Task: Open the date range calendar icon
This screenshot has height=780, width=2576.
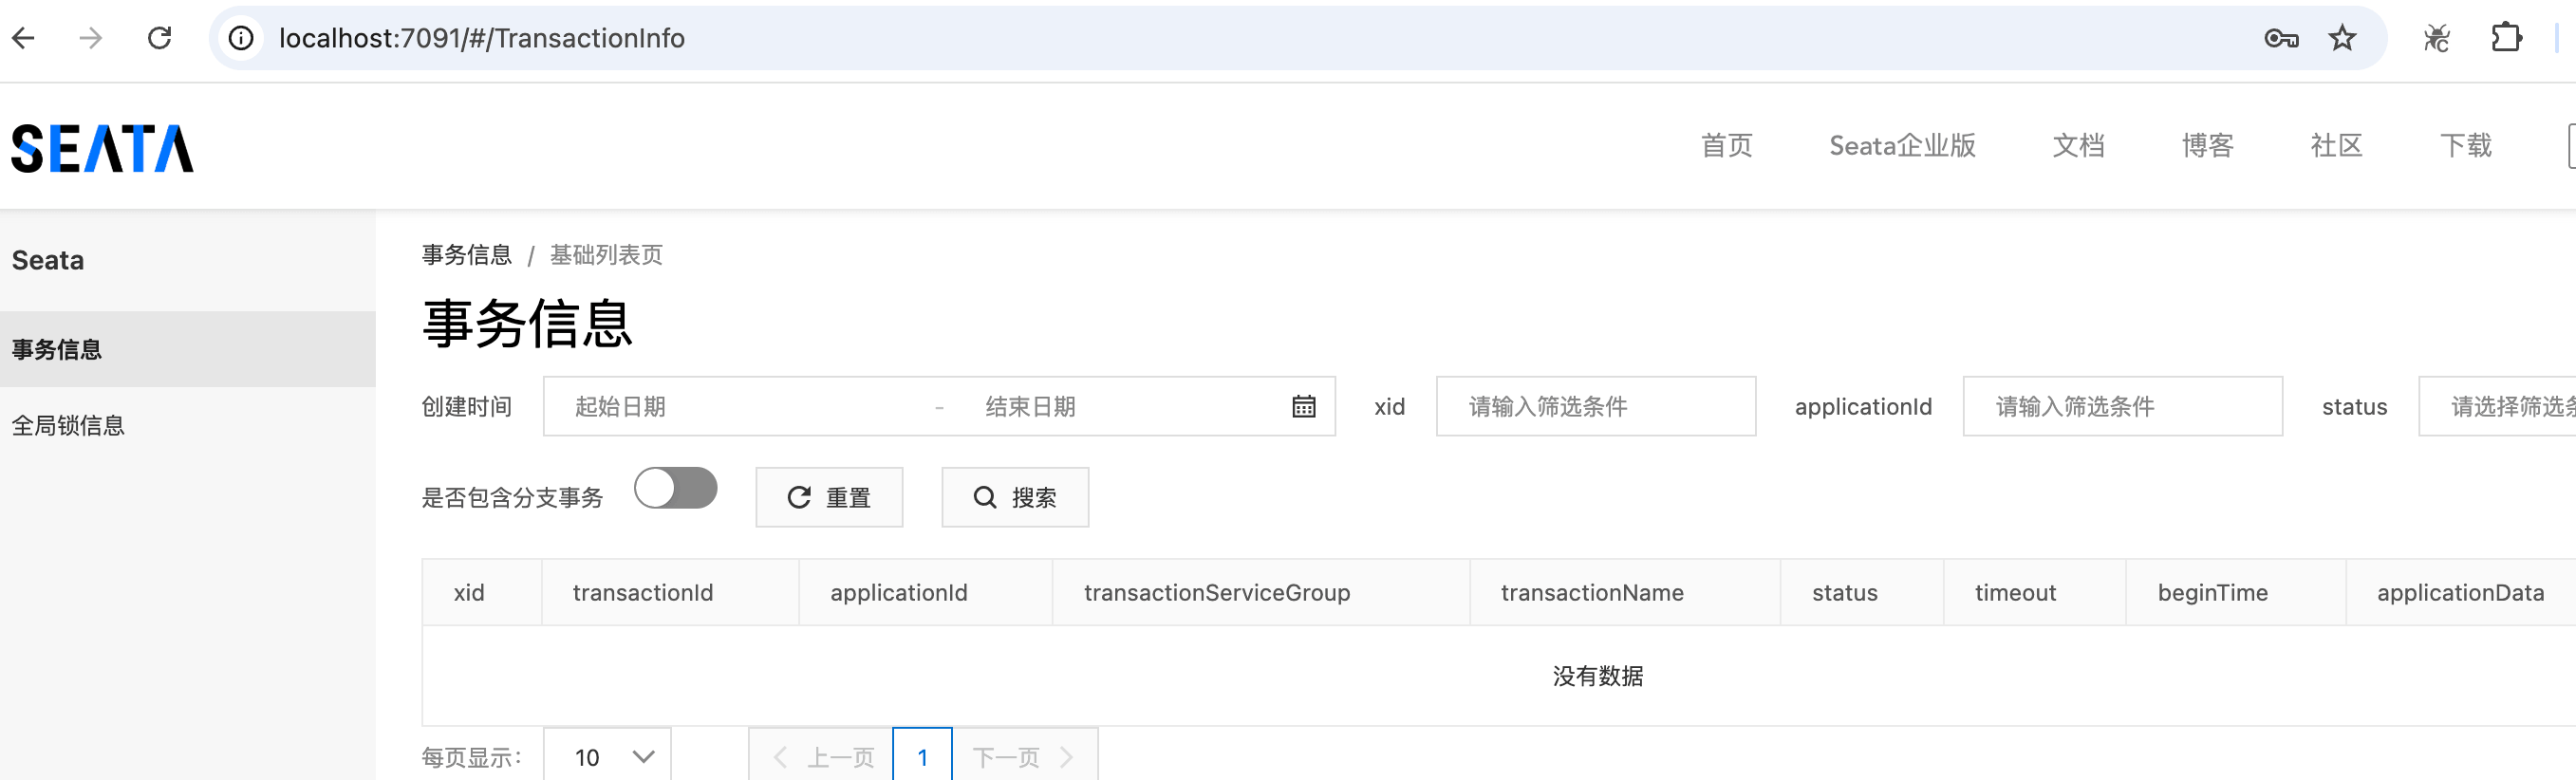Action: 1303,407
